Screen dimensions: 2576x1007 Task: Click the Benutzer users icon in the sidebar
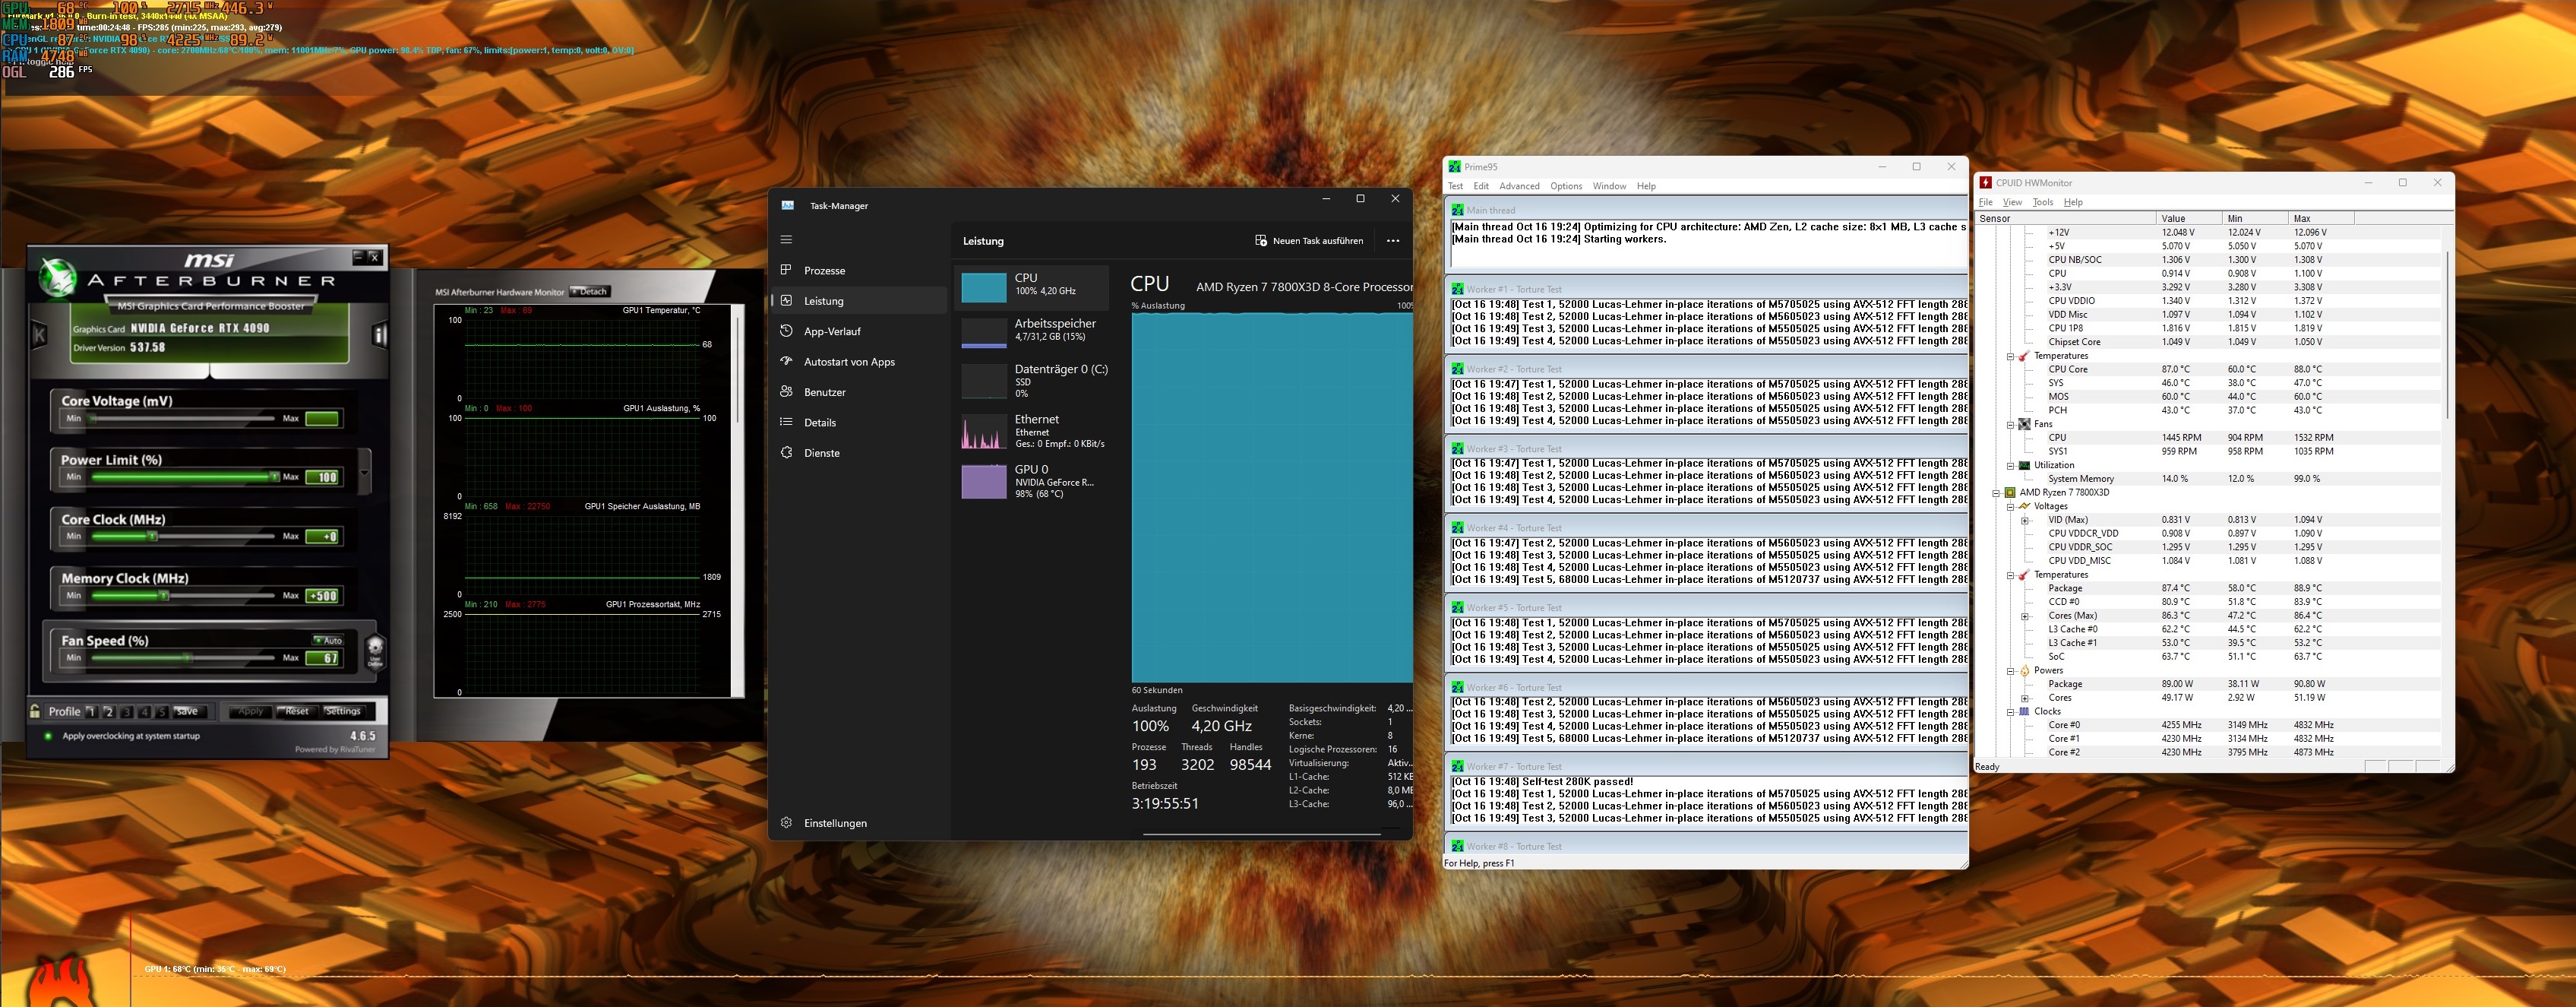tap(786, 392)
